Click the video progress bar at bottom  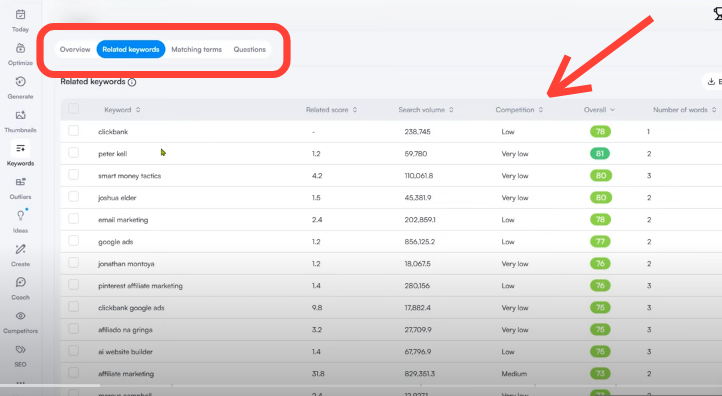click(361, 385)
